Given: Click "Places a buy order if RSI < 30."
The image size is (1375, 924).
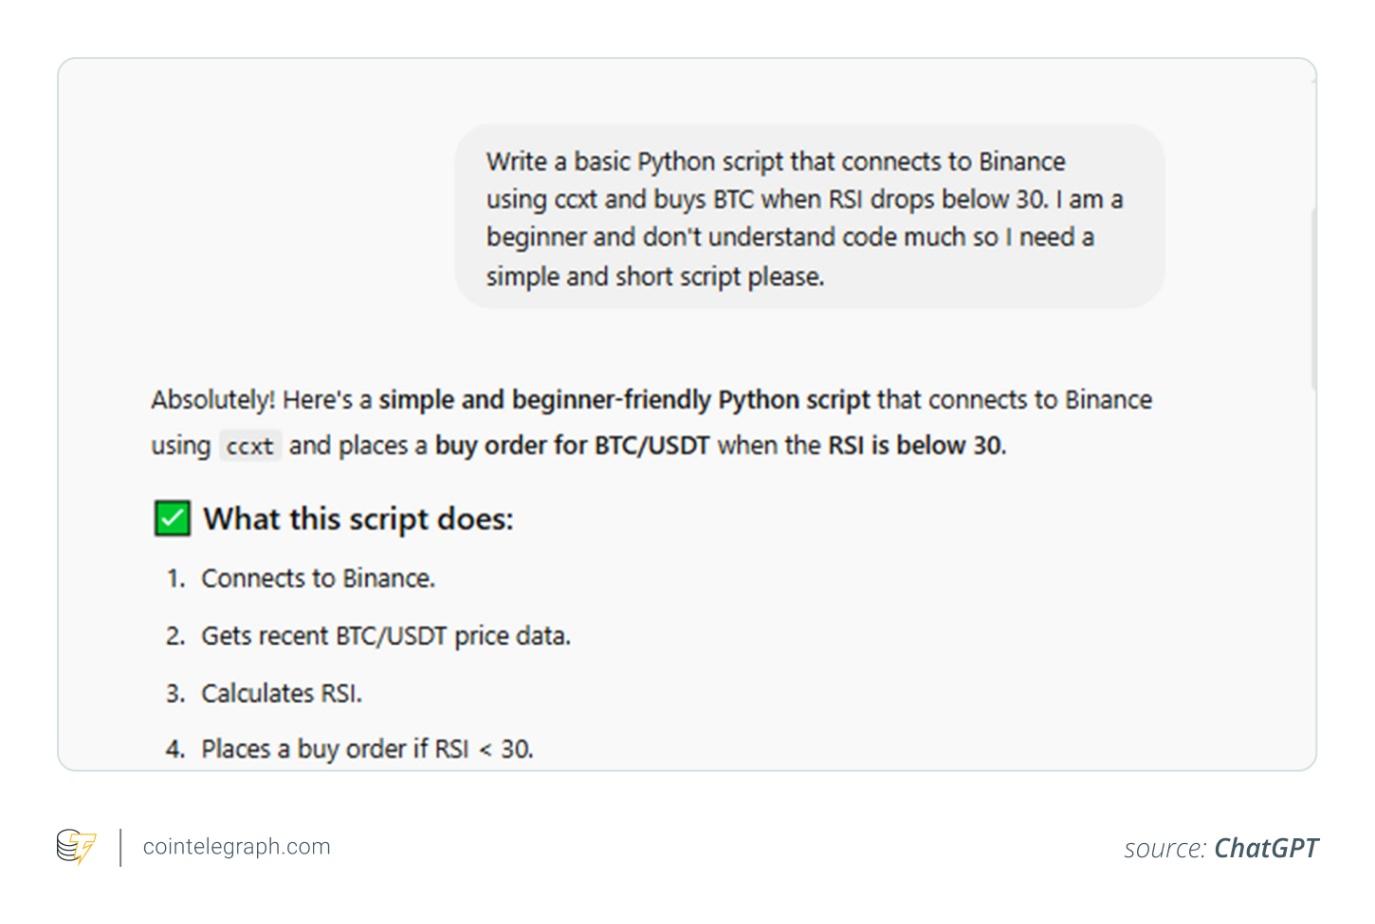Looking at the screenshot, I should [367, 749].
